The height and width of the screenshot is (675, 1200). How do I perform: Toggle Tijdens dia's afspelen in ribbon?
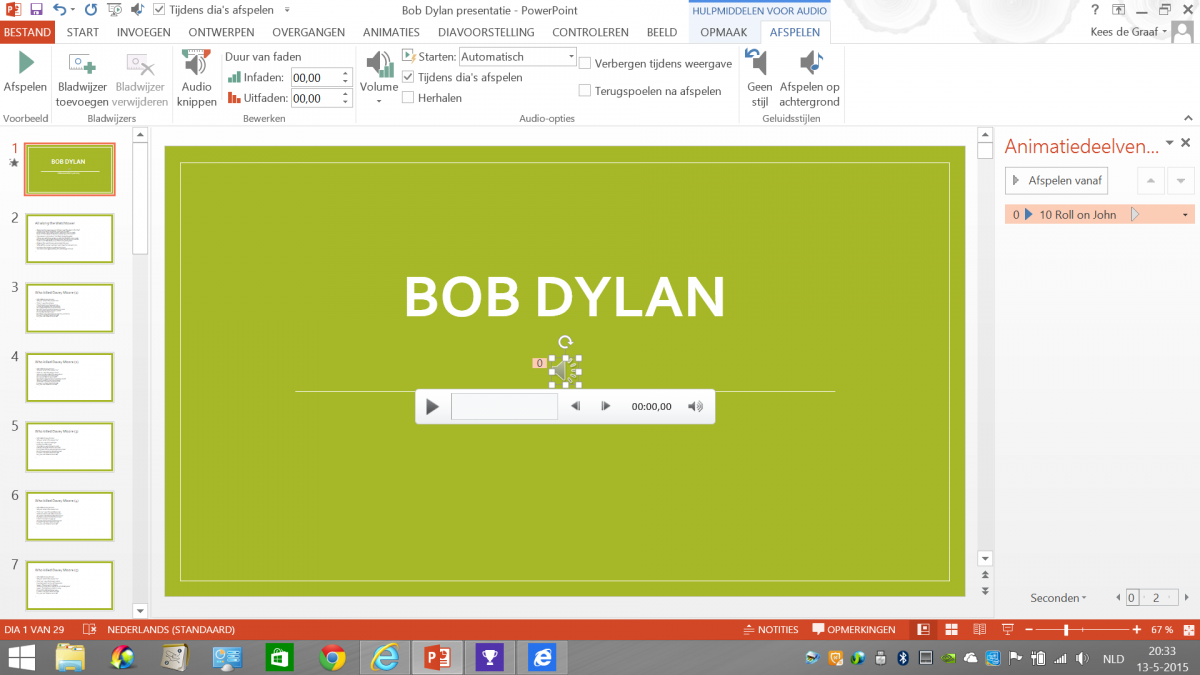[408, 77]
